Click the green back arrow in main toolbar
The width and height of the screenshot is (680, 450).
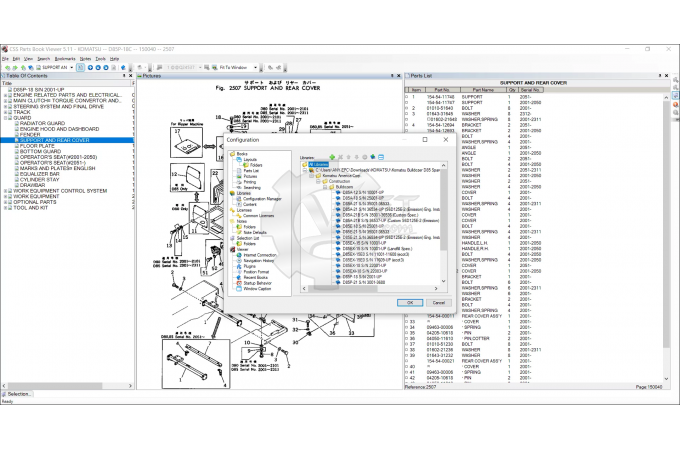[7, 68]
